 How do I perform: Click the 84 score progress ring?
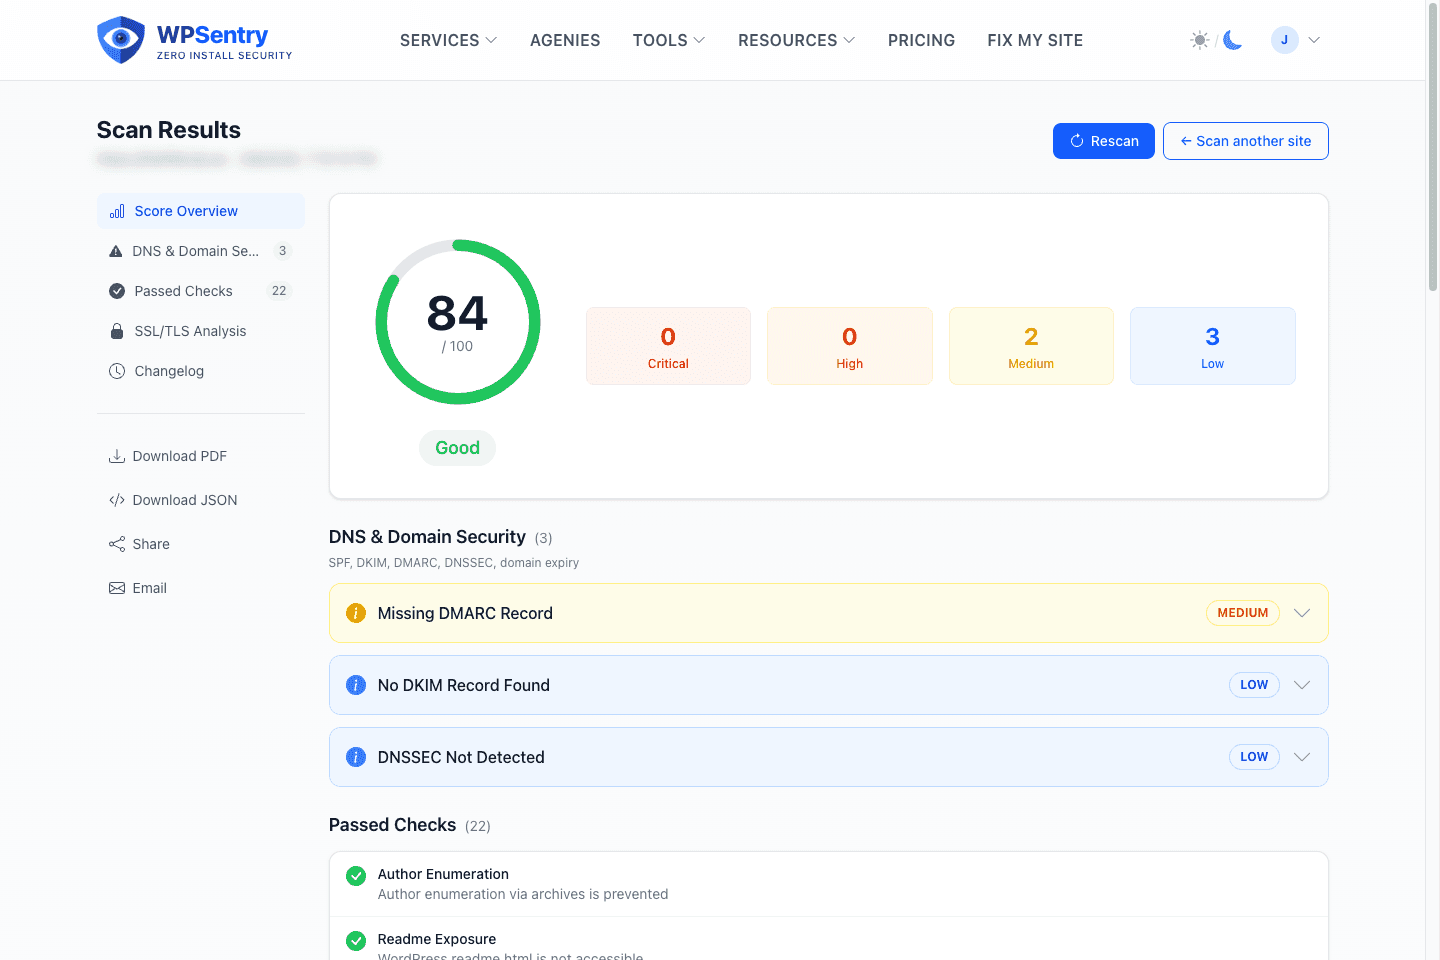(458, 322)
